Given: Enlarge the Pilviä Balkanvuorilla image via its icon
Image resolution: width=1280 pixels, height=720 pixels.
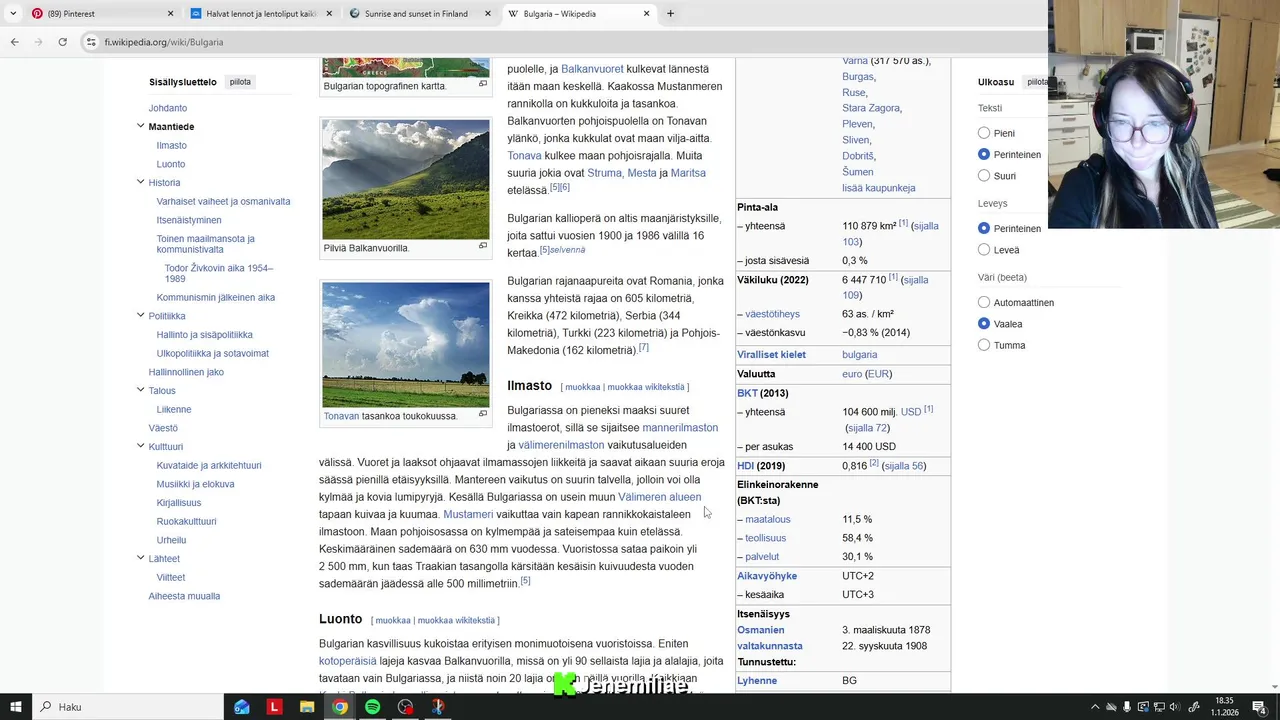Looking at the screenshot, I should click(482, 246).
